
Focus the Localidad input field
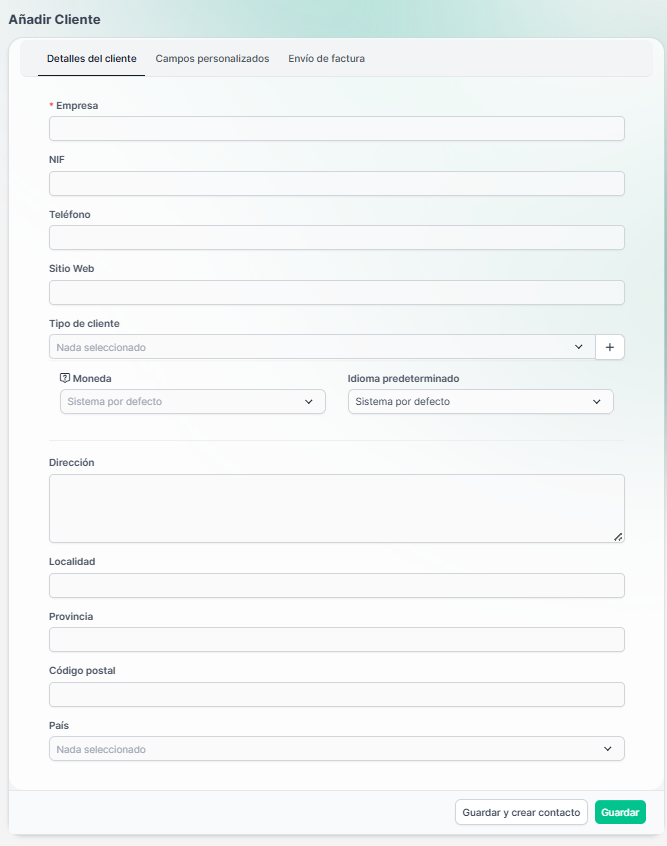pyautogui.click(x=336, y=586)
